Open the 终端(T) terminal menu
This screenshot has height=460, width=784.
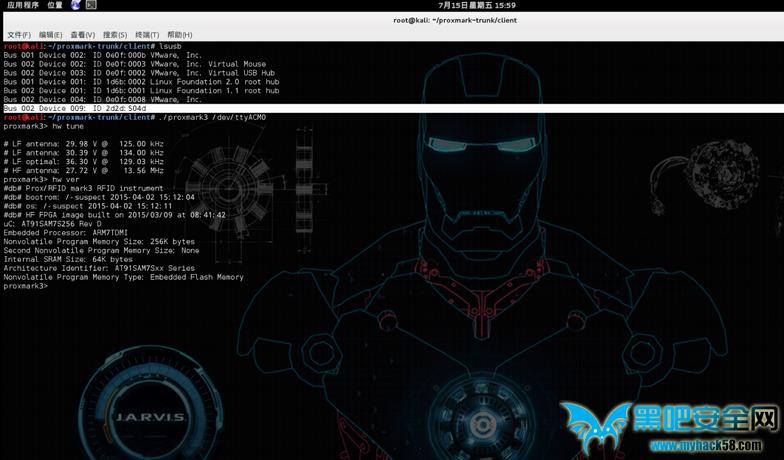pos(147,34)
